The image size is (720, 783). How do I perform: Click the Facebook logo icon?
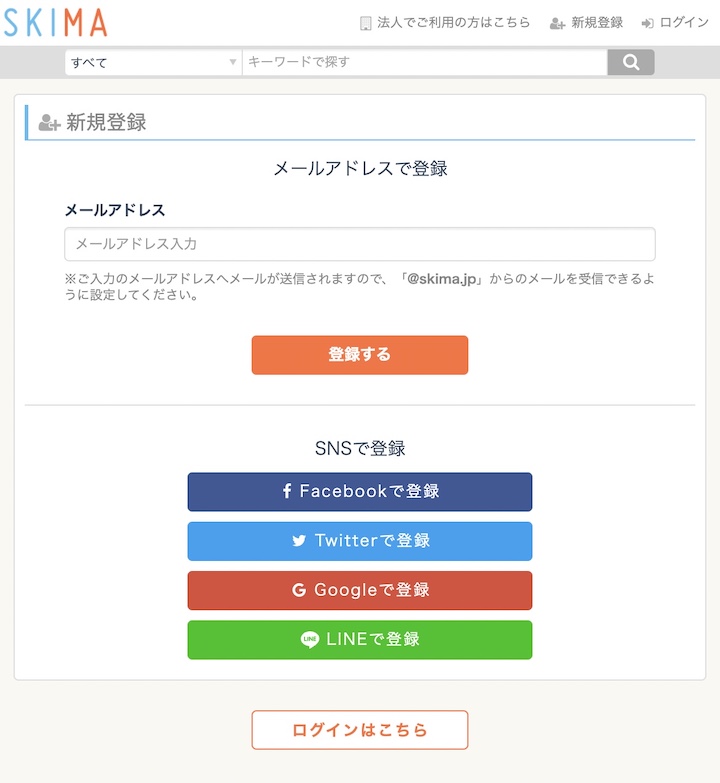287,491
